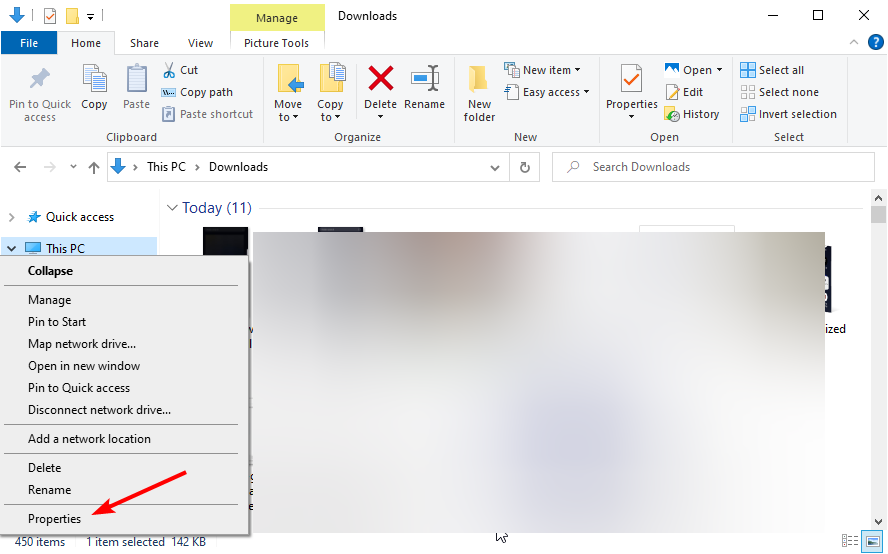Switch to the View tab
This screenshot has height=554, width=888.
[200, 43]
